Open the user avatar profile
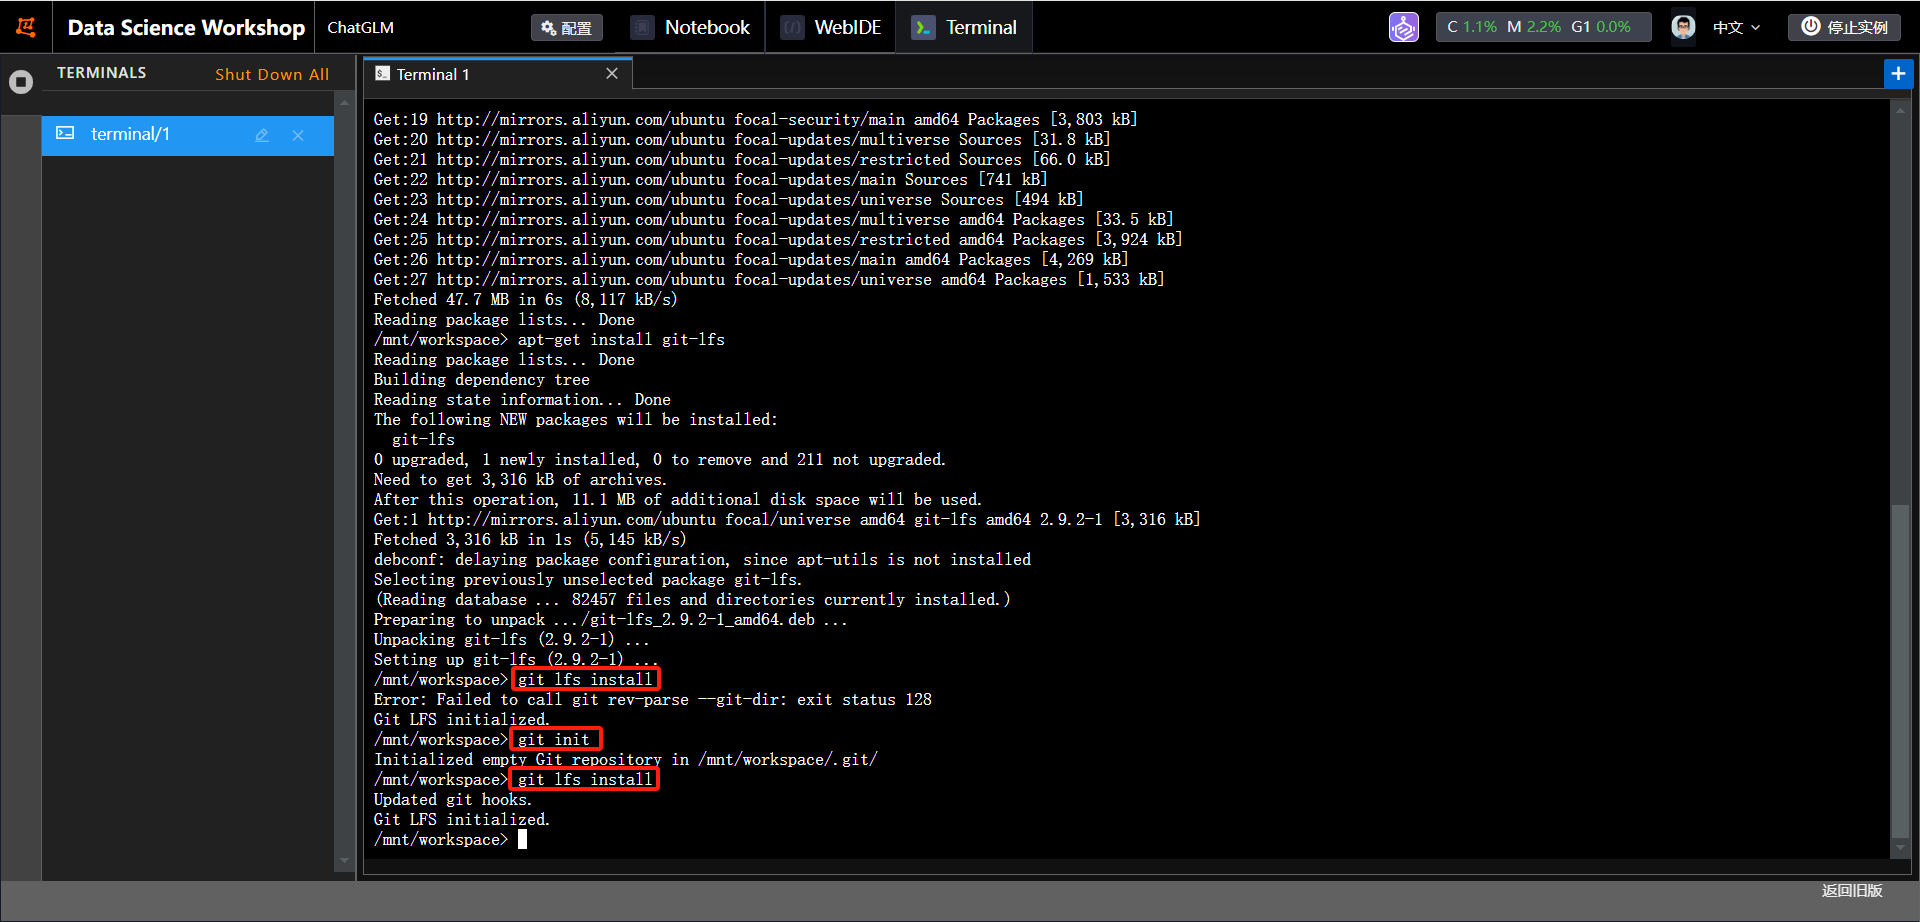The width and height of the screenshot is (1920, 922). point(1683,27)
